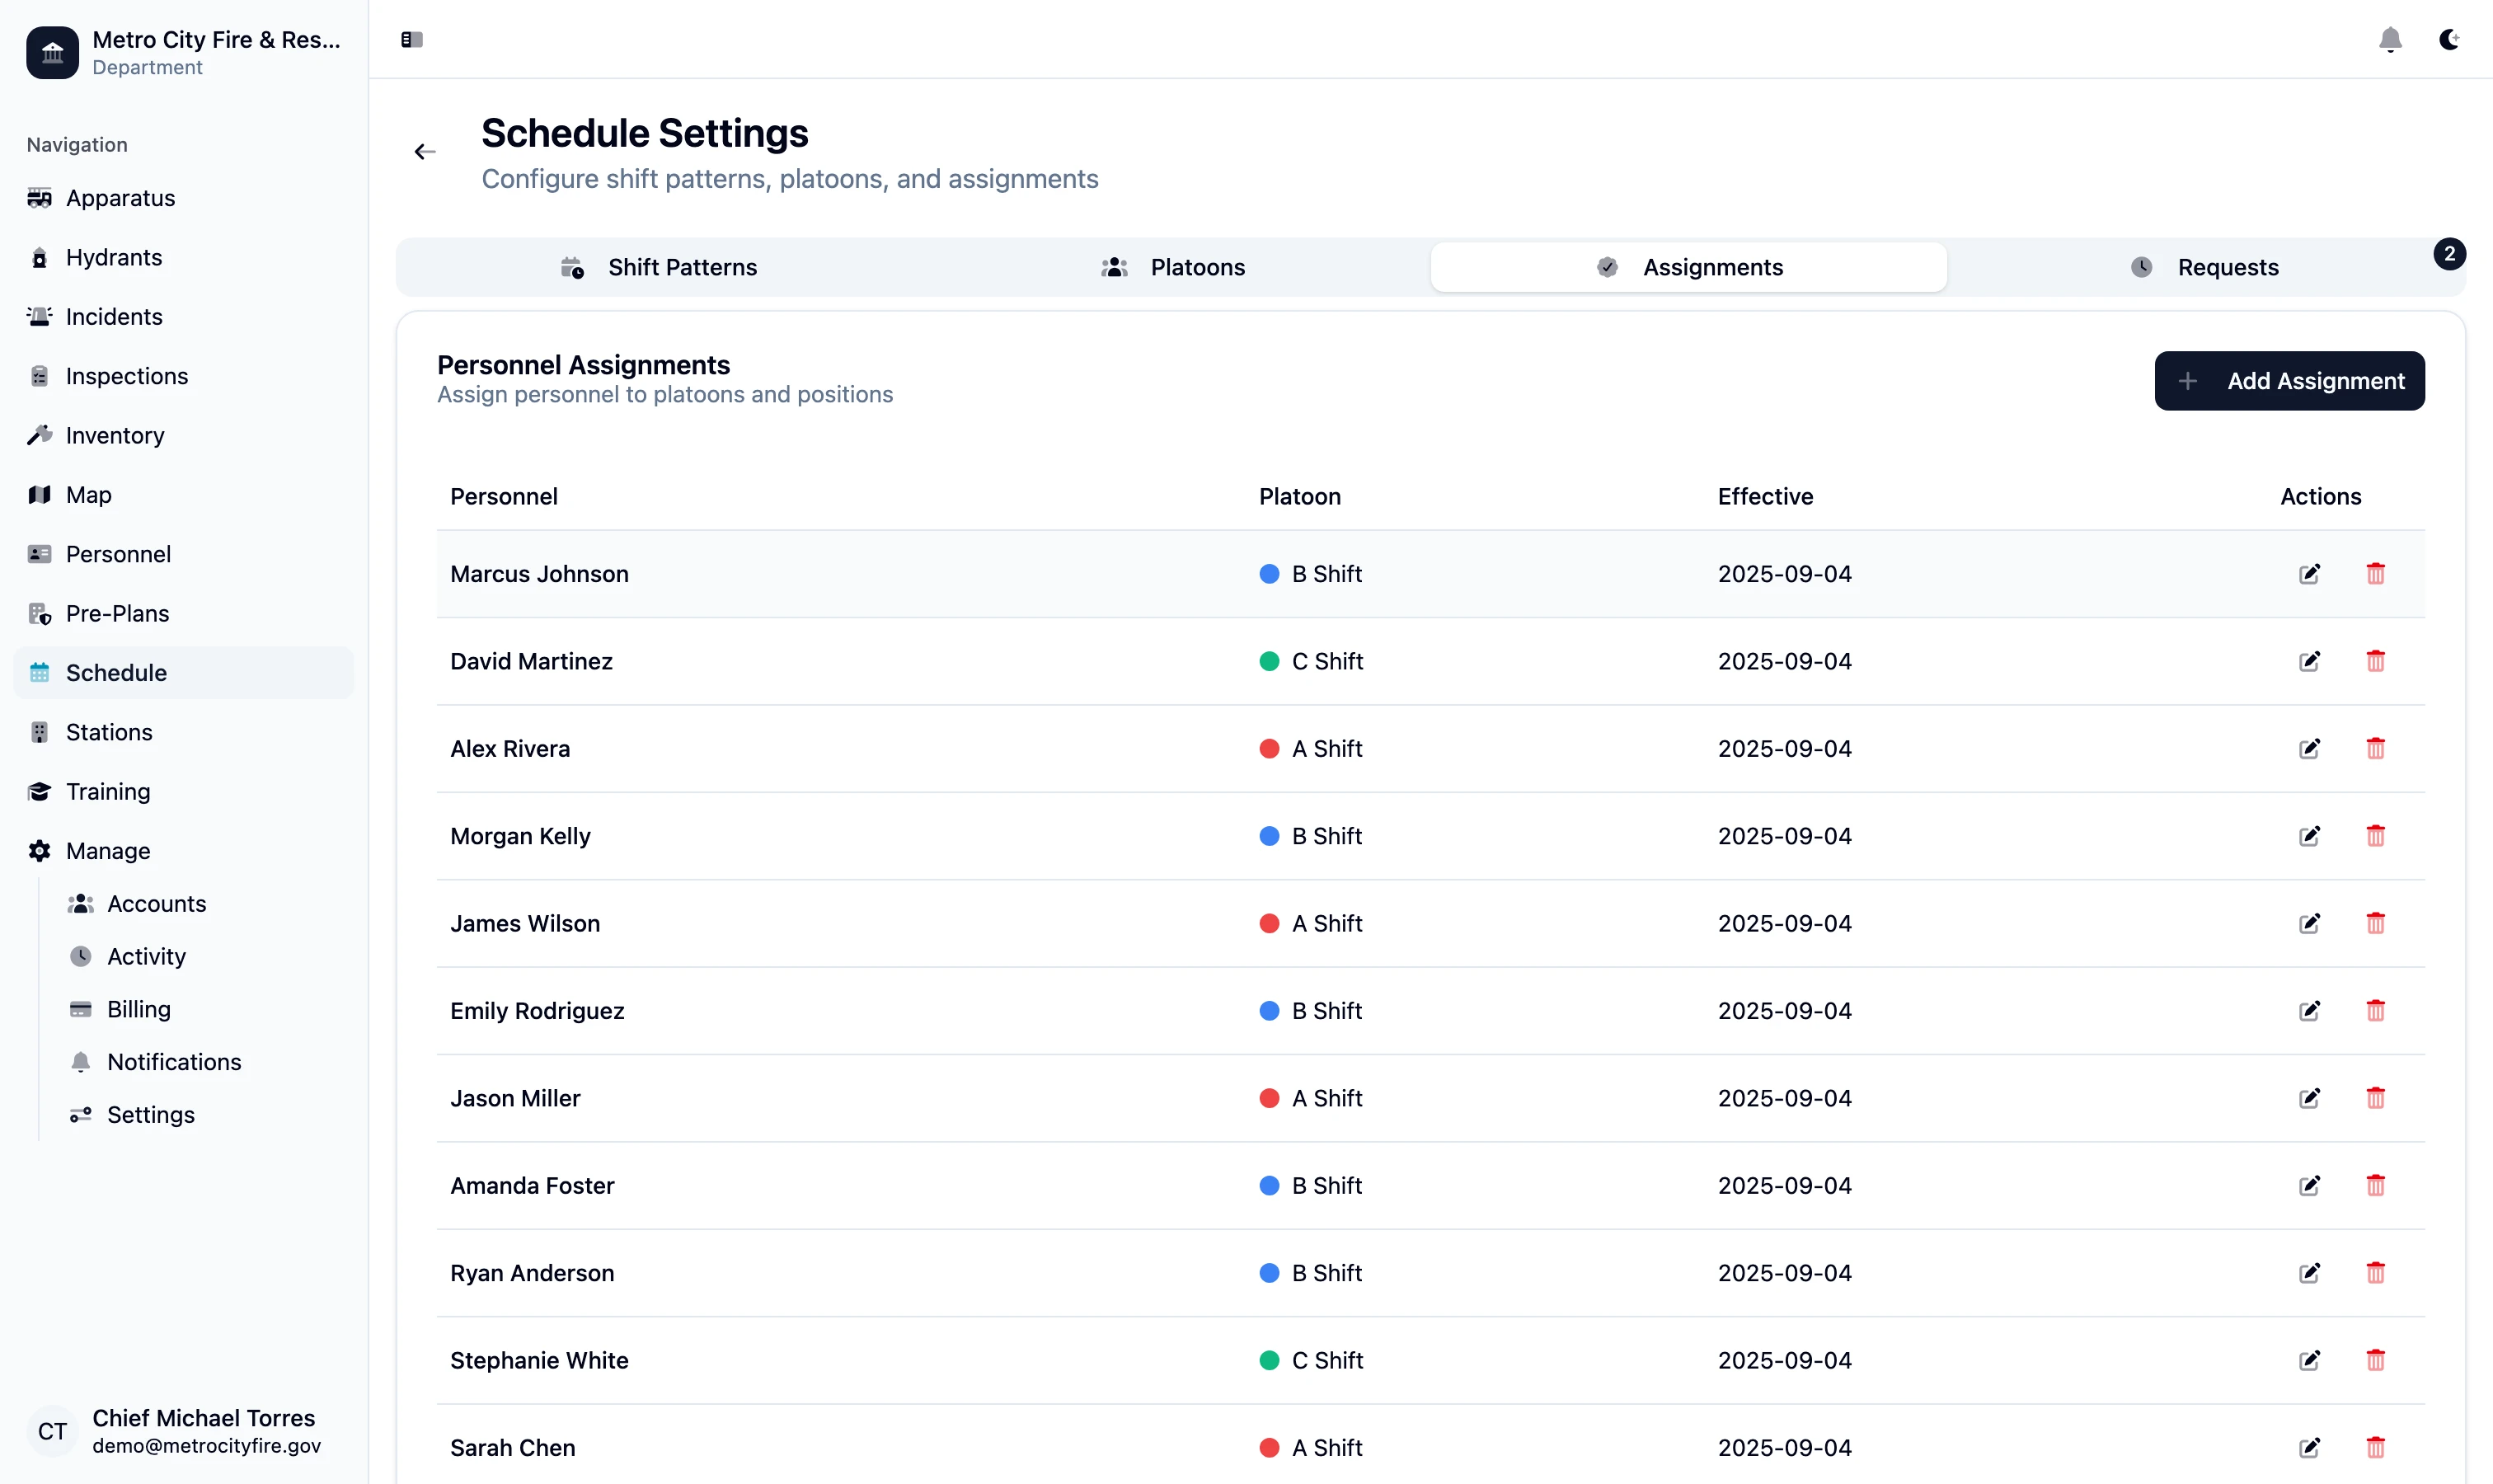Click the back arrow beside Schedule Settings
The width and height of the screenshot is (2493, 1484).
pyautogui.click(x=425, y=152)
